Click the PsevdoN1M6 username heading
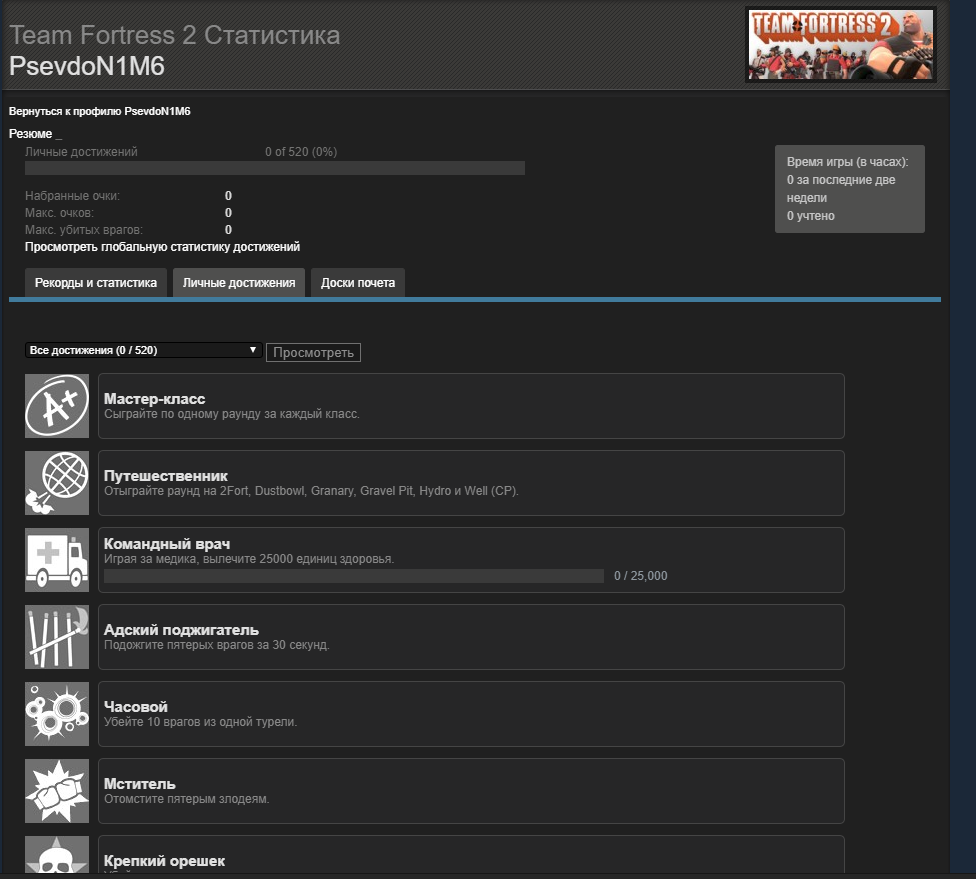The height and width of the screenshot is (879, 976). 87,66
